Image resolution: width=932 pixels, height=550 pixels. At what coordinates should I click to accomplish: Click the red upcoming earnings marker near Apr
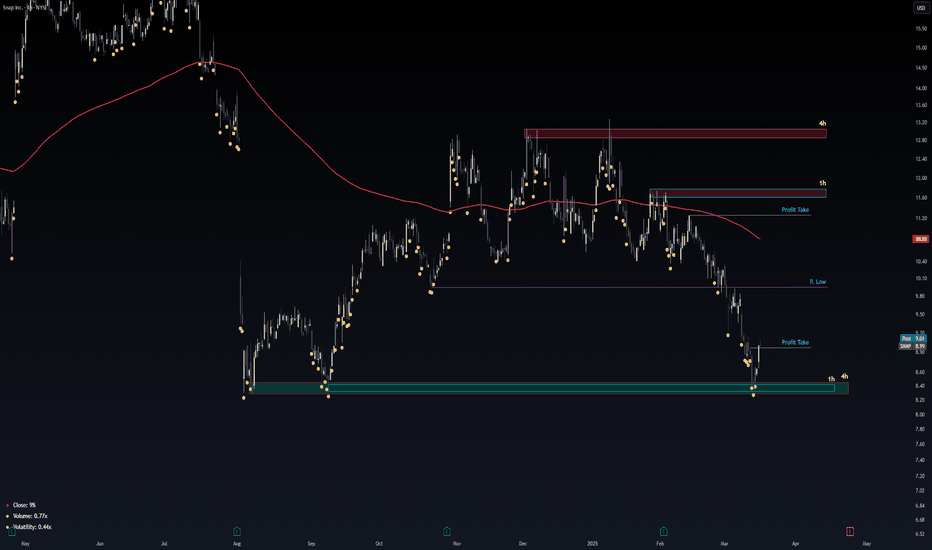850,531
